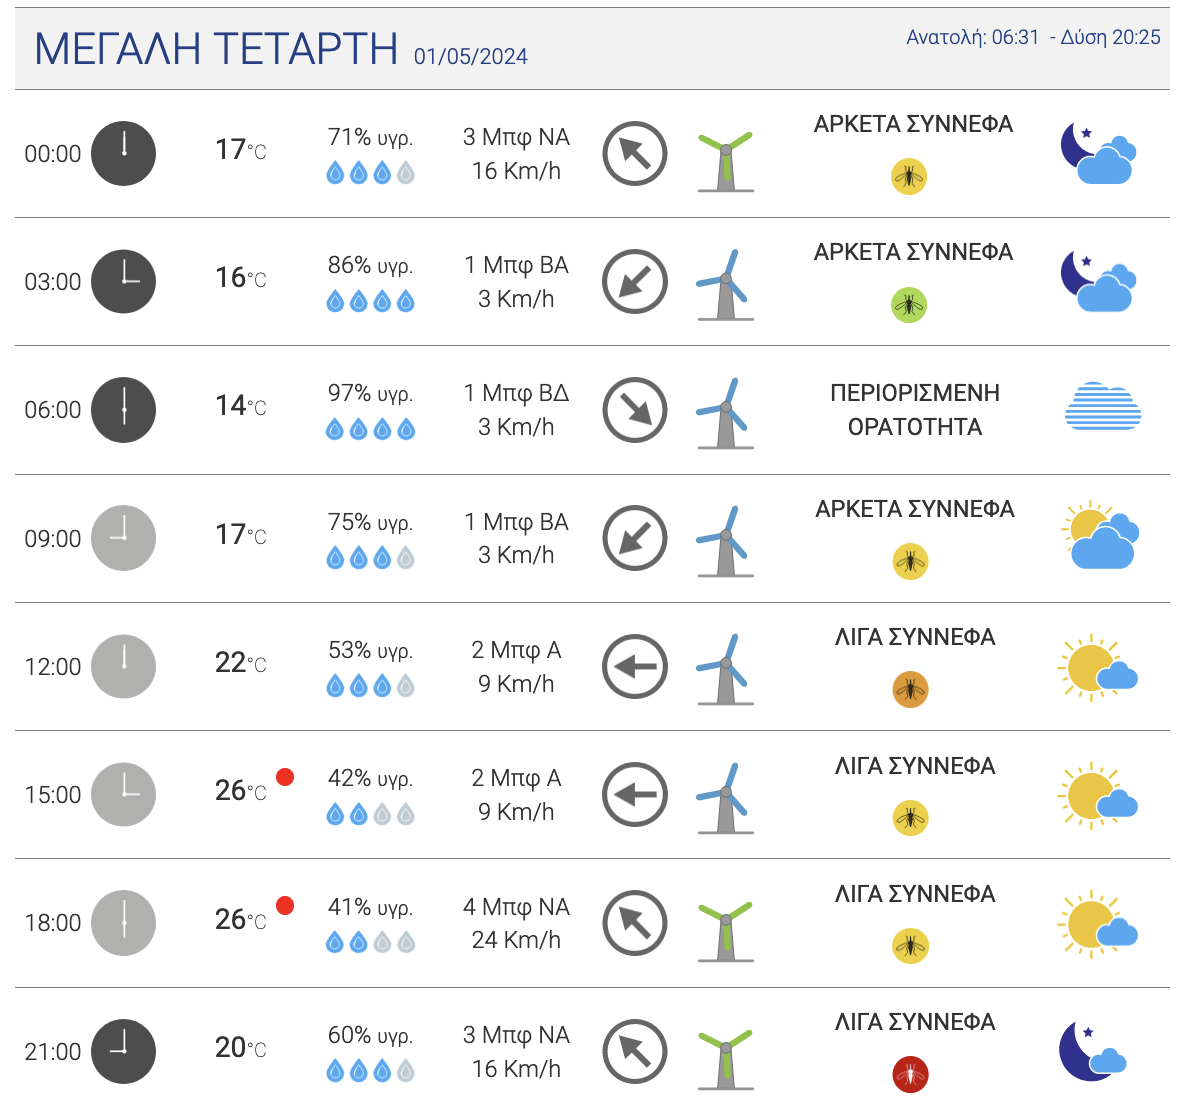The image size is (1186, 1114).
Task: Click the red mosquito icon at 21:00
Action: (910, 1074)
